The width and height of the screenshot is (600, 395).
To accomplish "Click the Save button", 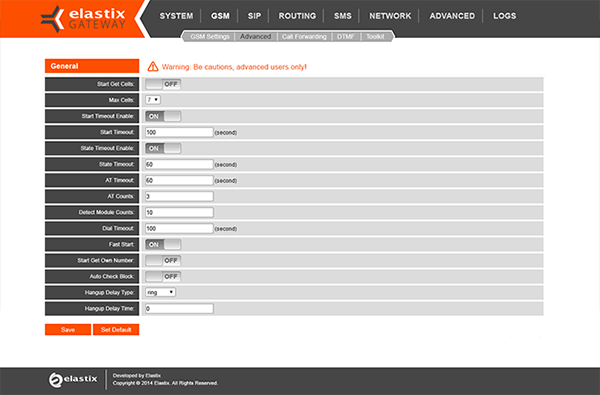I will click(68, 330).
